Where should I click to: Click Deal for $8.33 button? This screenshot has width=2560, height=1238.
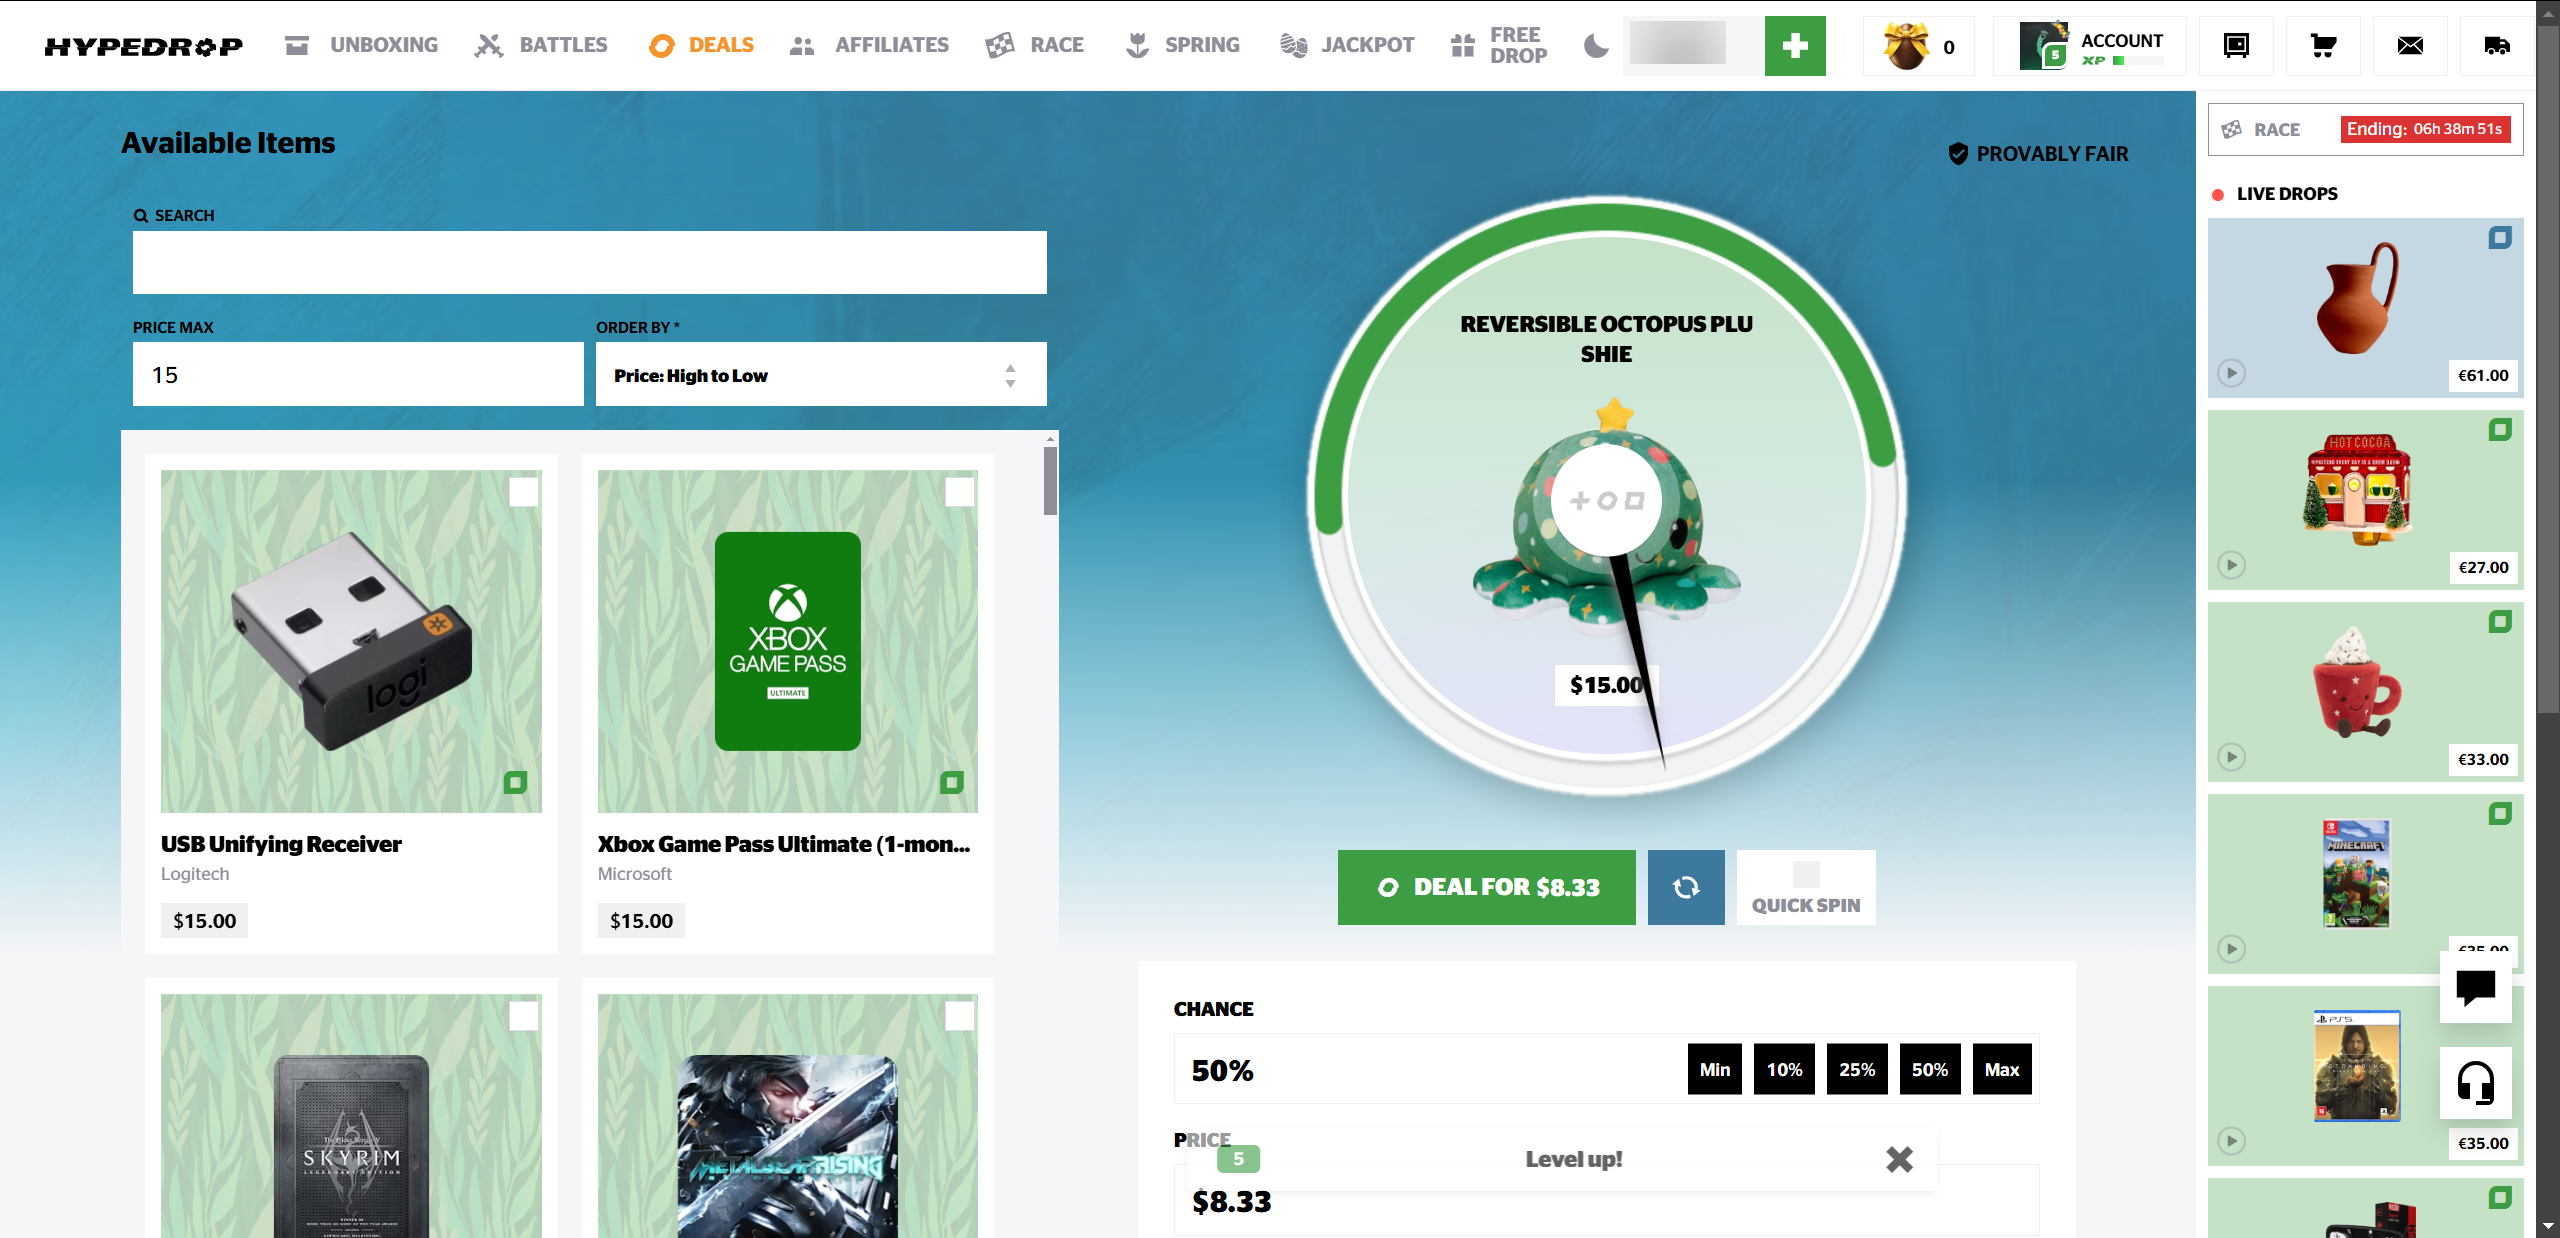coord(1487,887)
